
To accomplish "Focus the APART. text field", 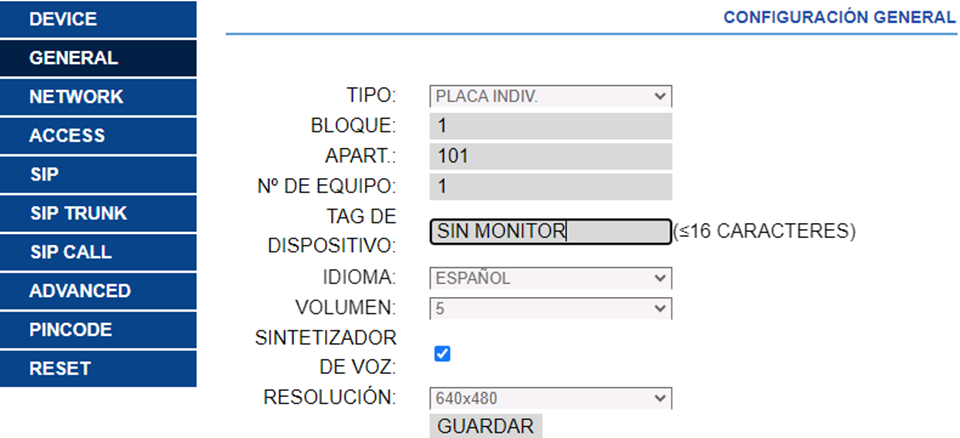I will click(550, 156).
